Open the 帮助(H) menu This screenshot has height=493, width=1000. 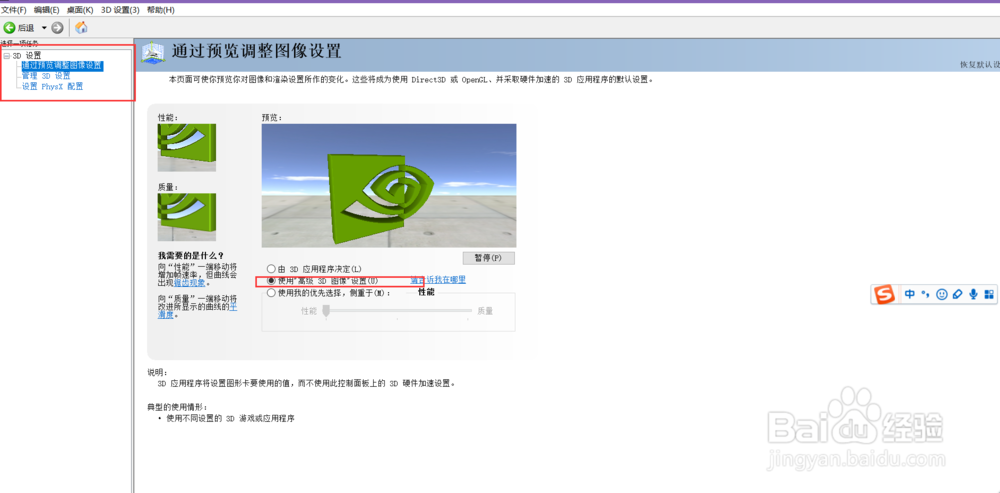tap(160, 10)
